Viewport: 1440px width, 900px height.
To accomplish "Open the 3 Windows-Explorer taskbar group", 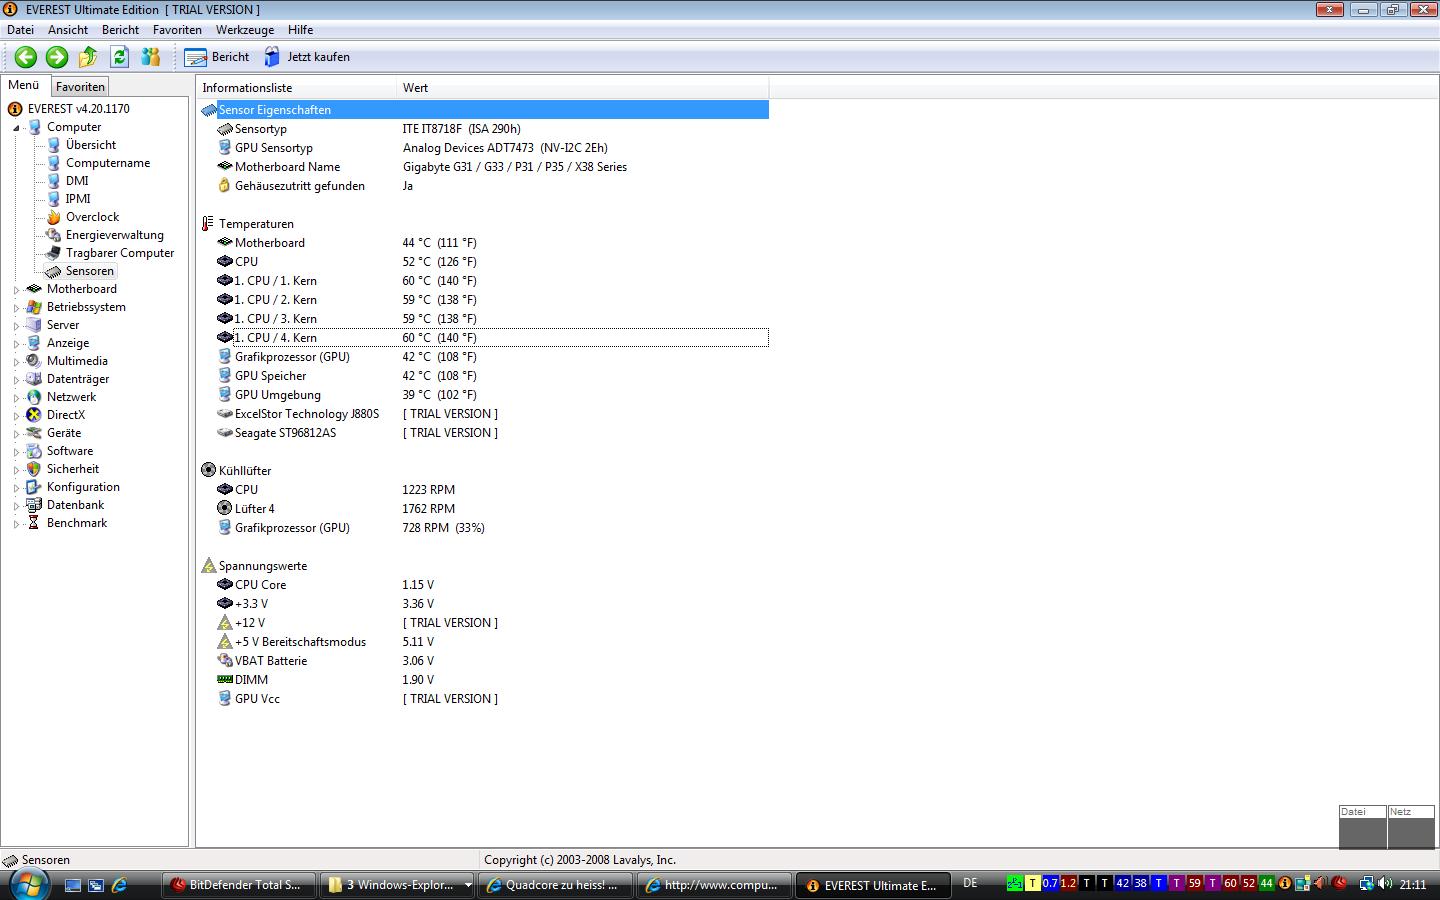I will [x=397, y=885].
